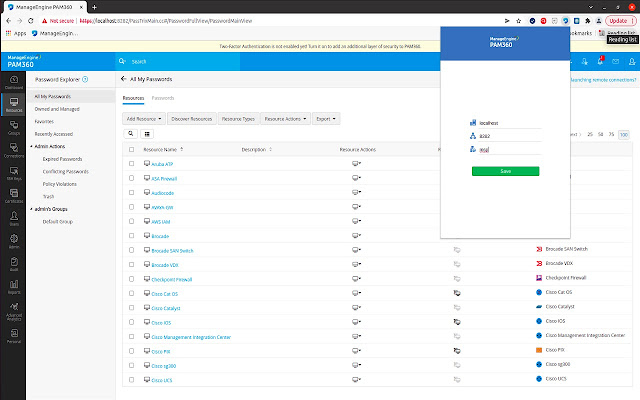Check the Aruba ATP row checkbox
The width and height of the screenshot is (640, 400).
click(131, 163)
